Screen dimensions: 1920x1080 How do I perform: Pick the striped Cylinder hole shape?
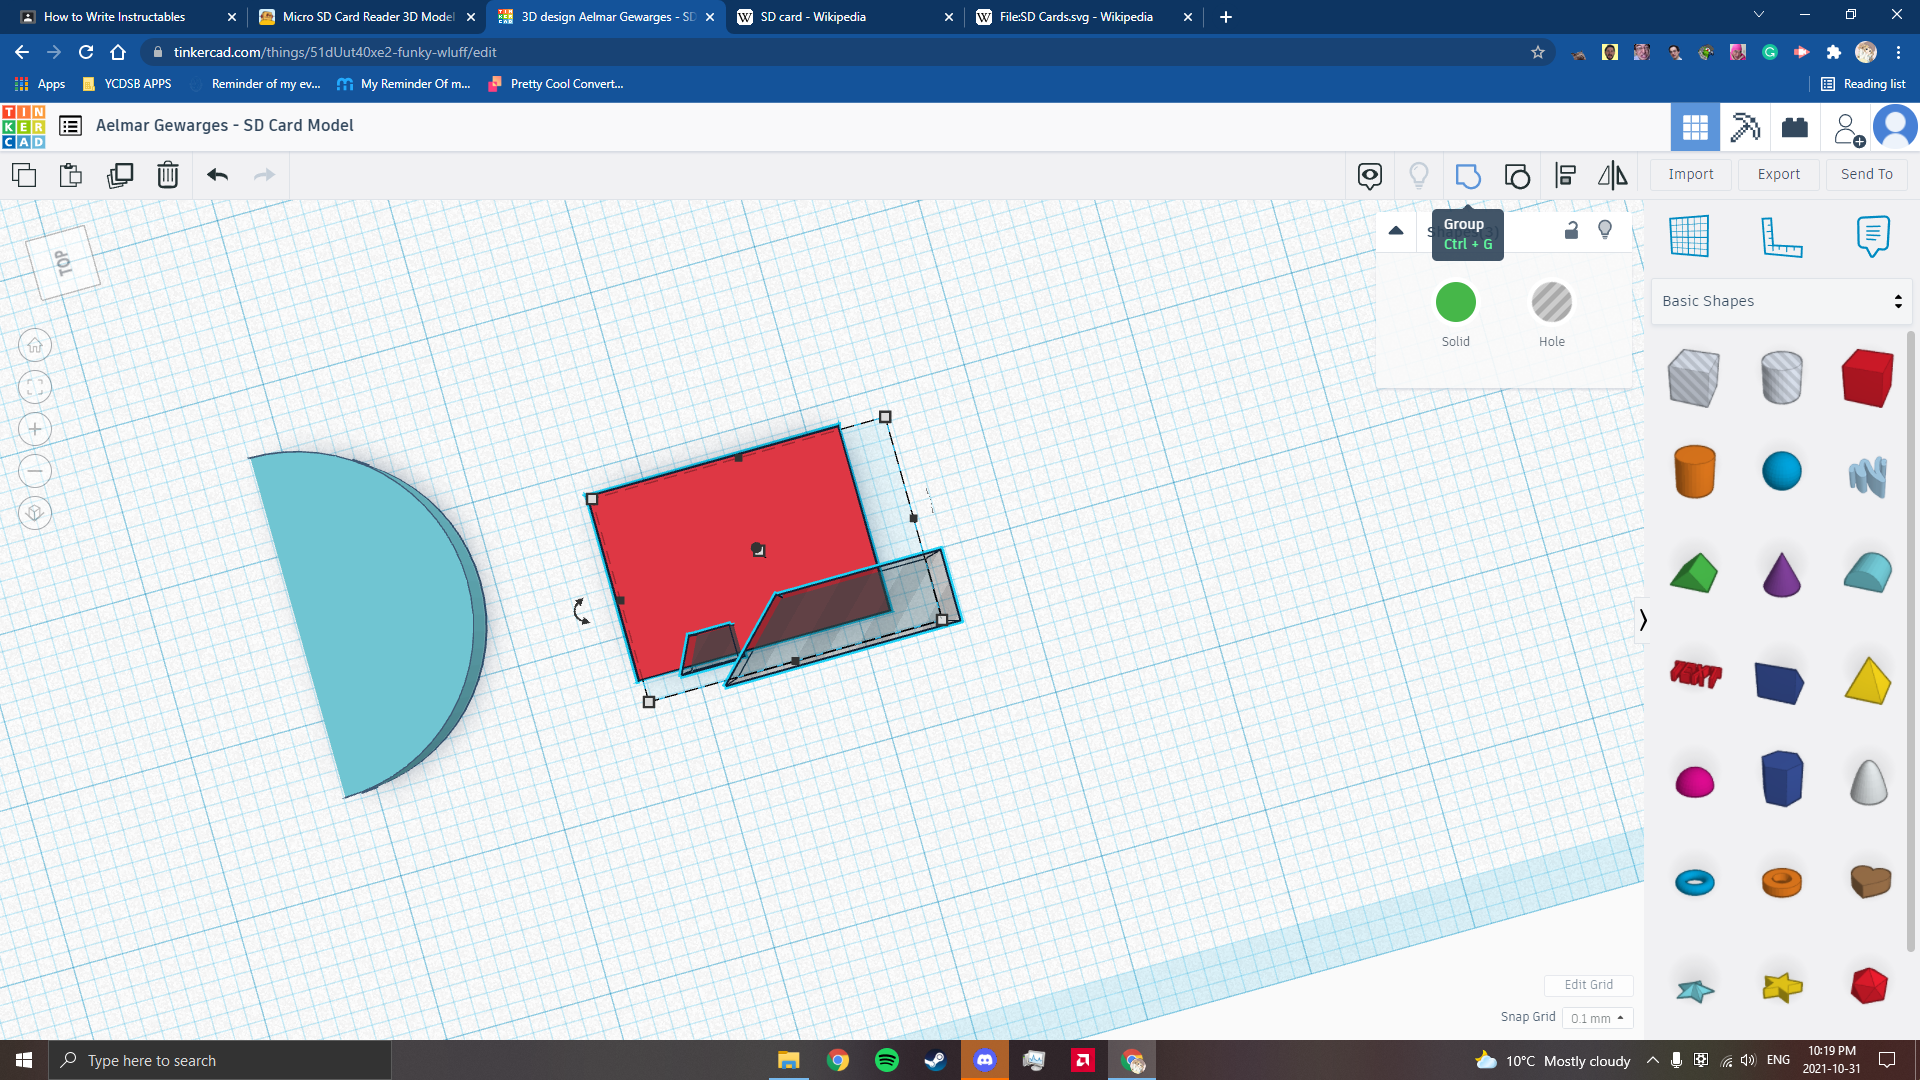pos(1781,377)
